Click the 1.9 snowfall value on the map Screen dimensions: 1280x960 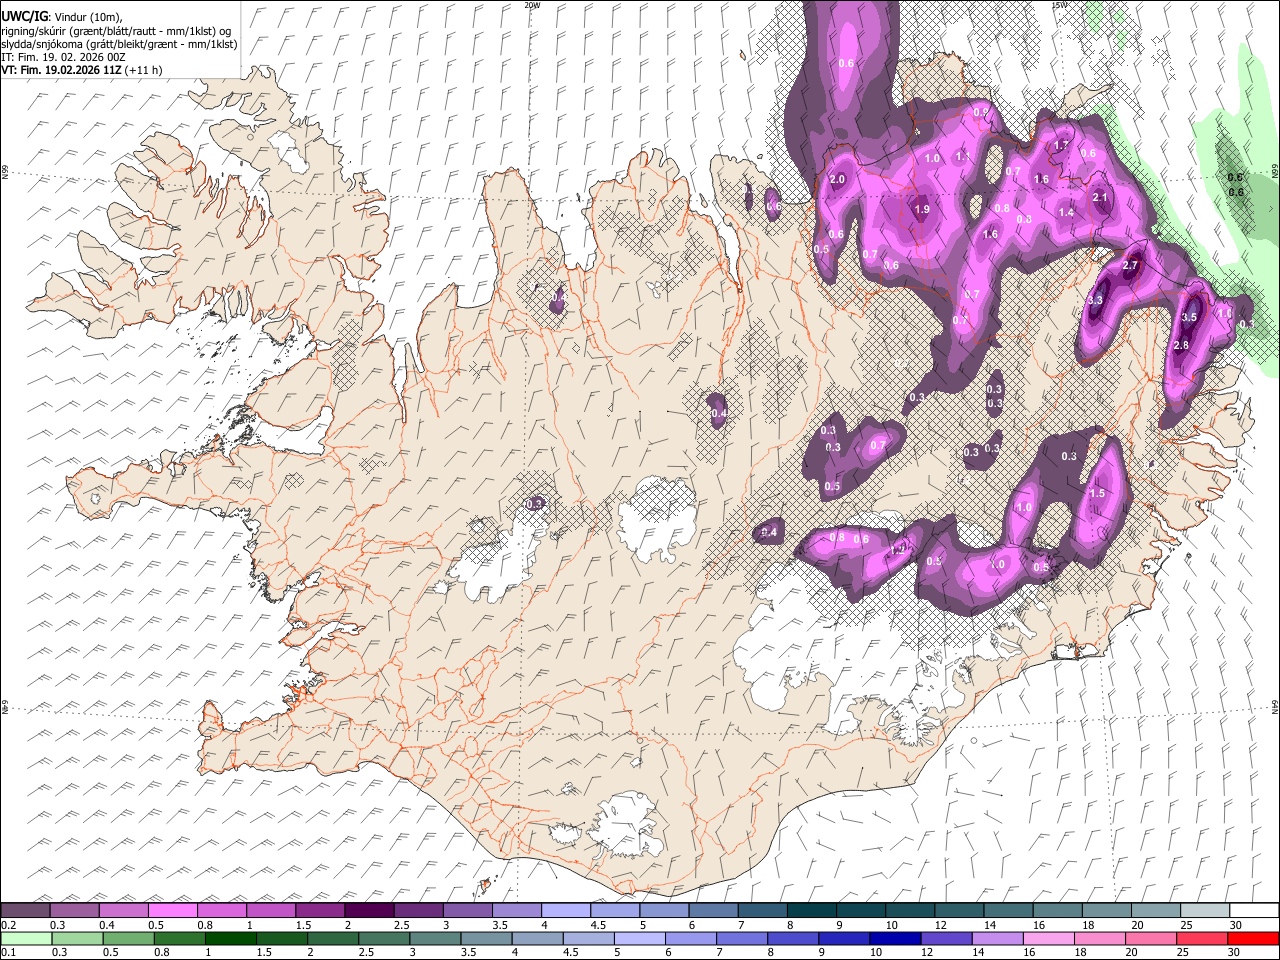pos(922,210)
